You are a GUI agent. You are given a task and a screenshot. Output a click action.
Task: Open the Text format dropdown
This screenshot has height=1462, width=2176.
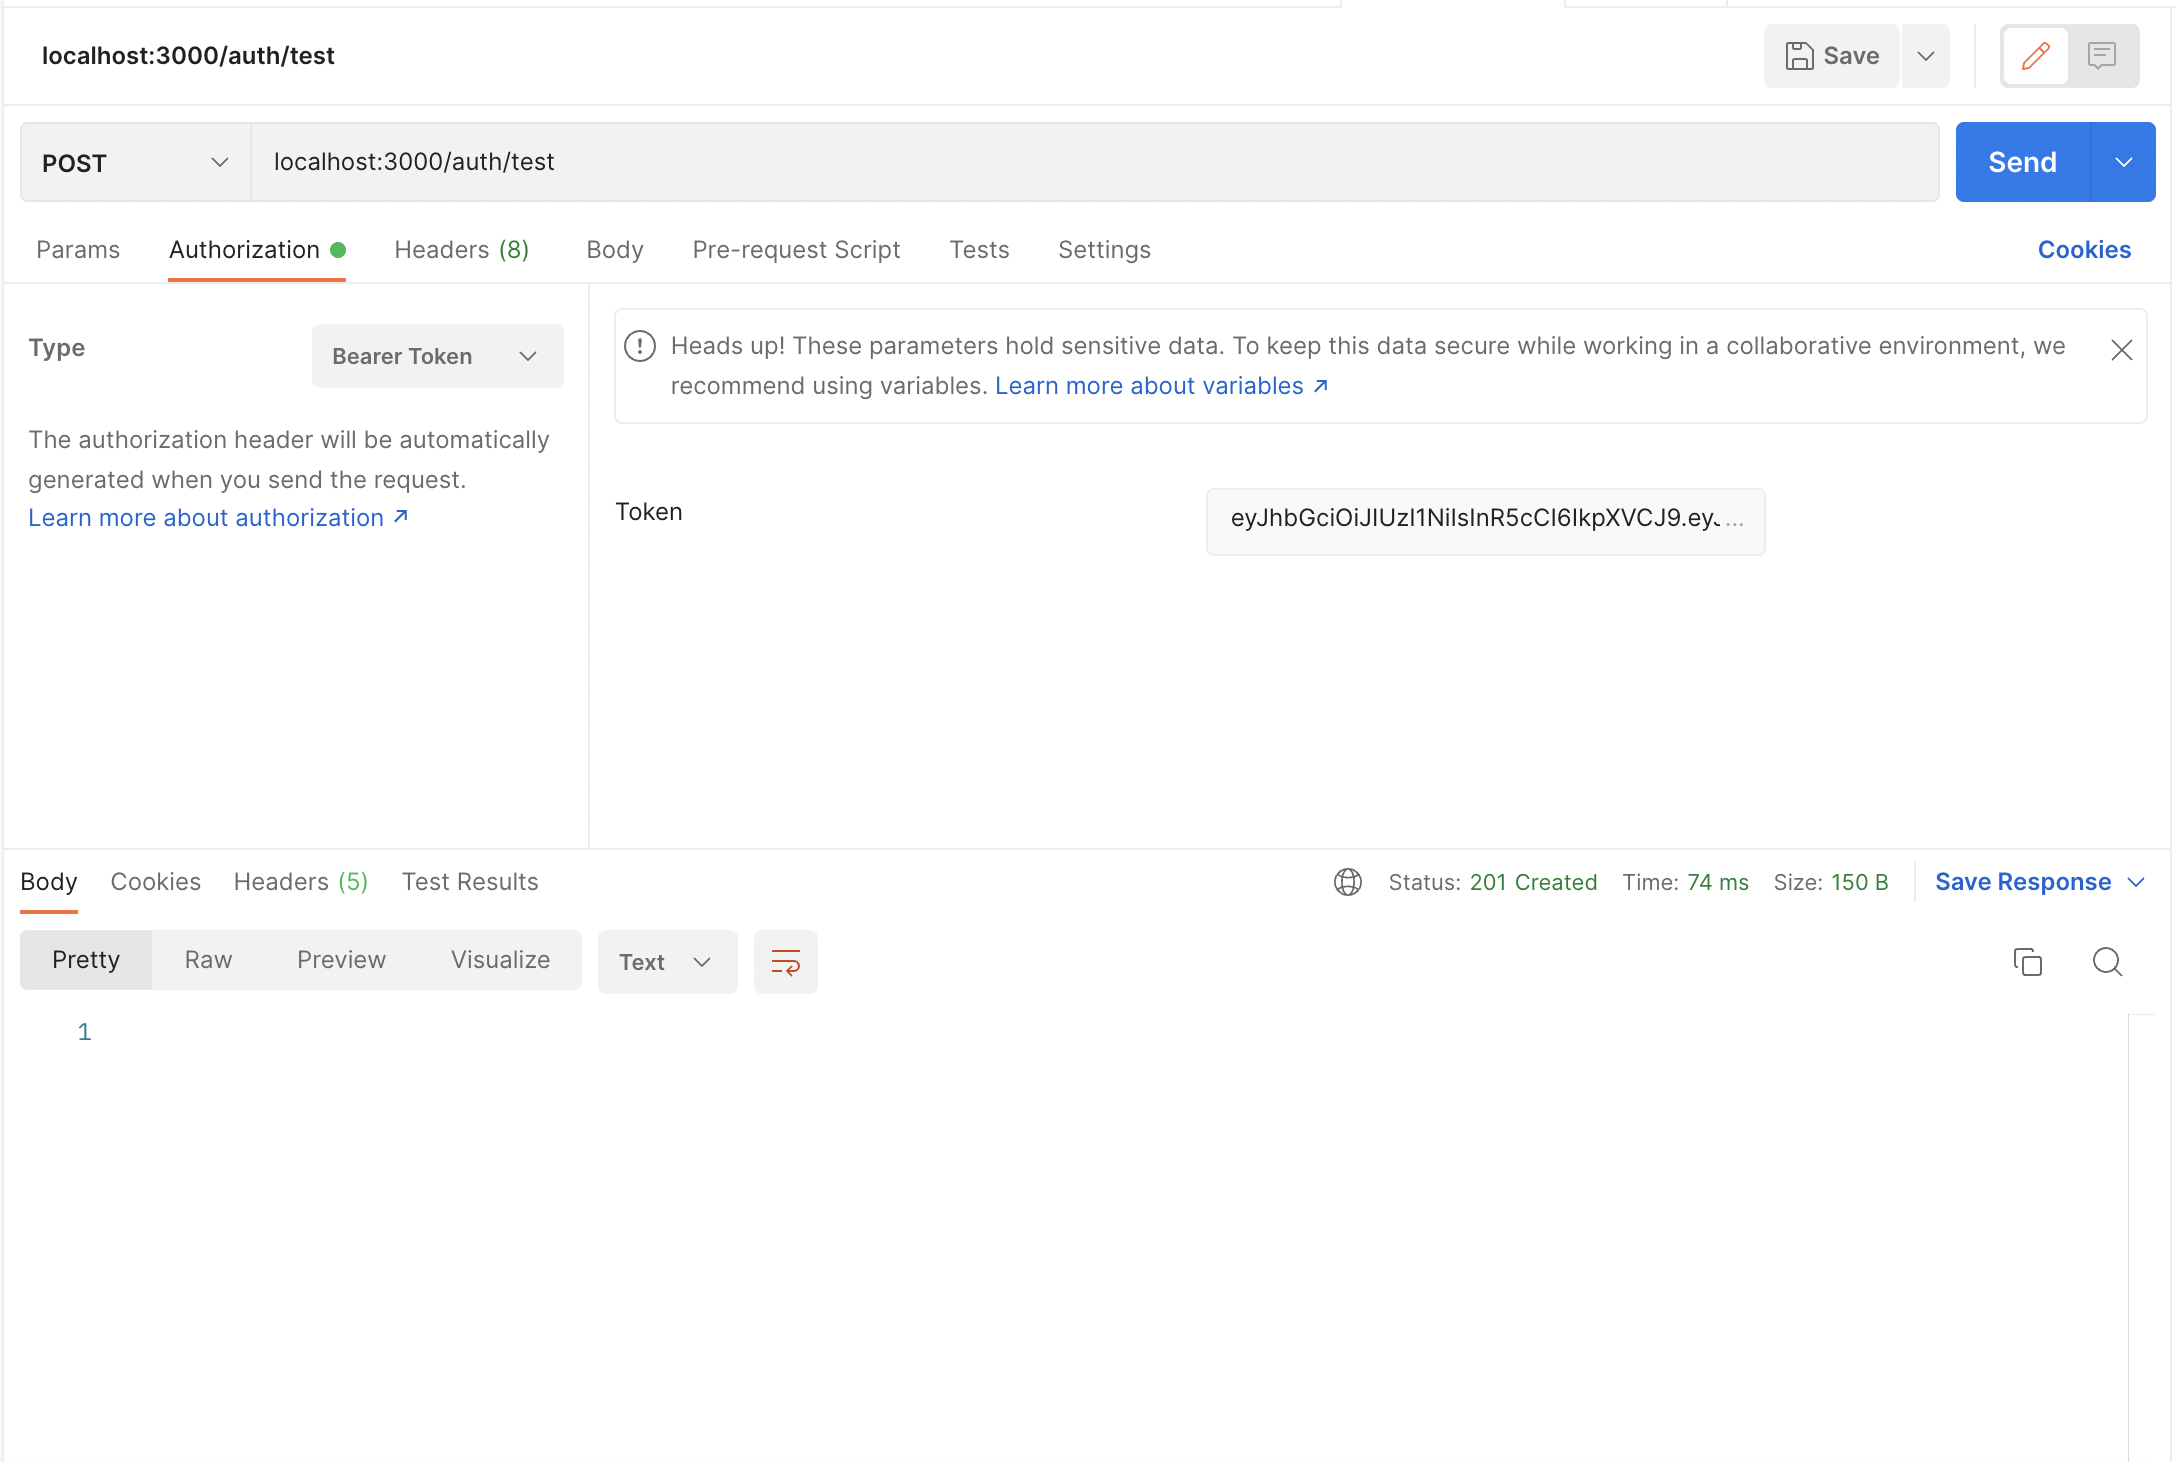(667, 962)
